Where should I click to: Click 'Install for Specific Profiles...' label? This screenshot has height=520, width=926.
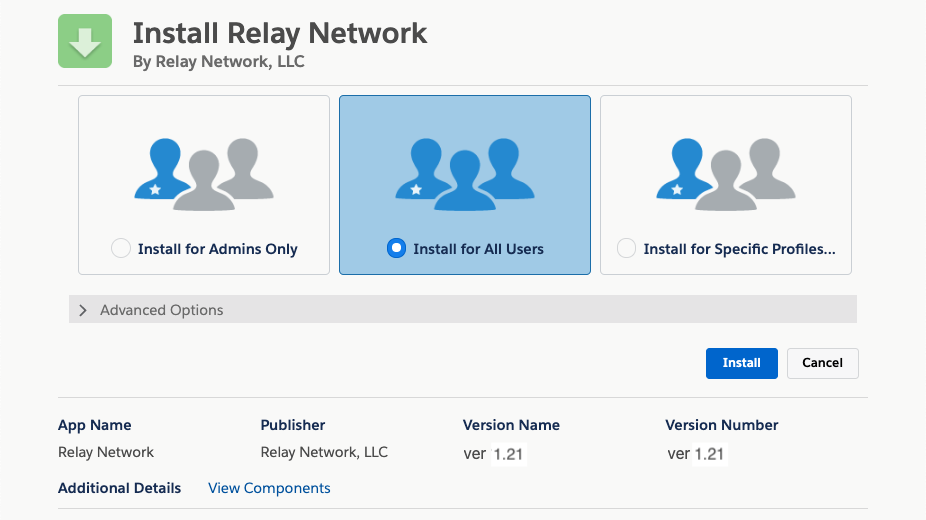click(x=739, y=249)
